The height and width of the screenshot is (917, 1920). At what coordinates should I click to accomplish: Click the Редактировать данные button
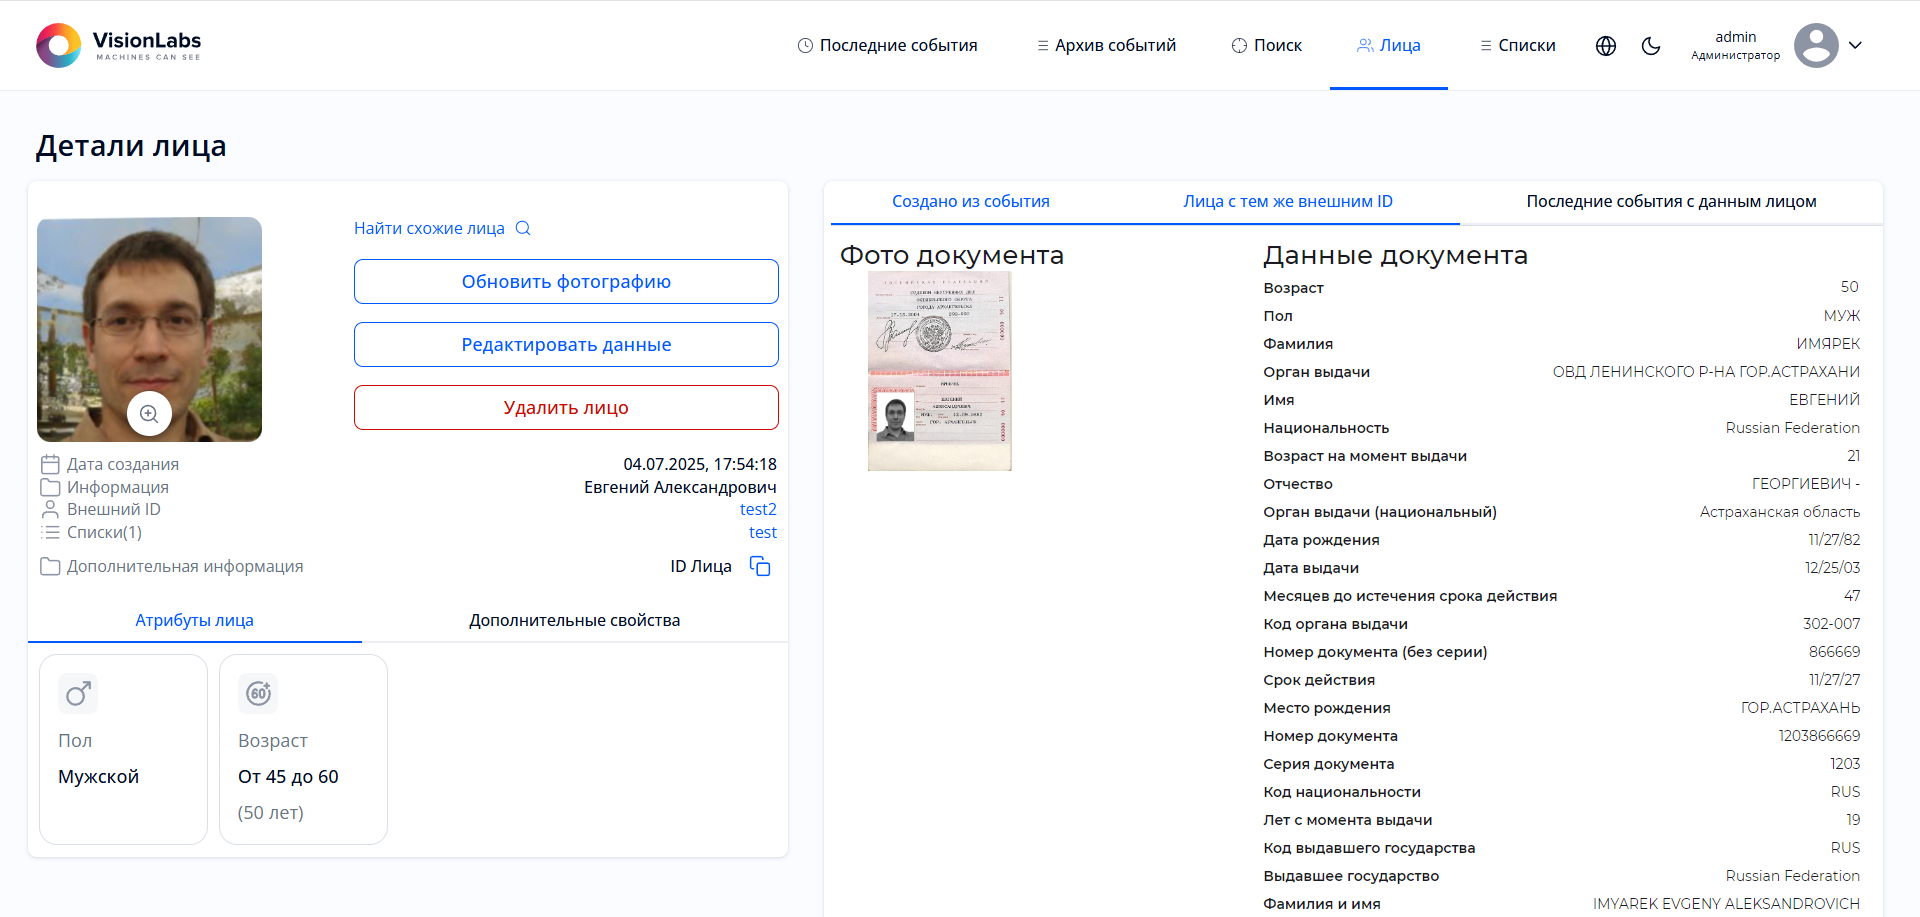(x=566, y=345)
